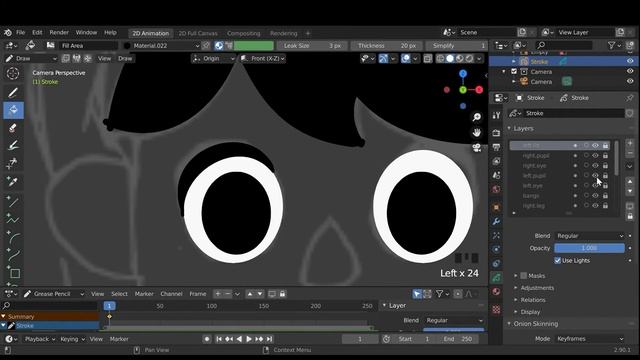The image size is (640, 360).
Task: Select the Arc tool
Action: (x=13, y=238)
